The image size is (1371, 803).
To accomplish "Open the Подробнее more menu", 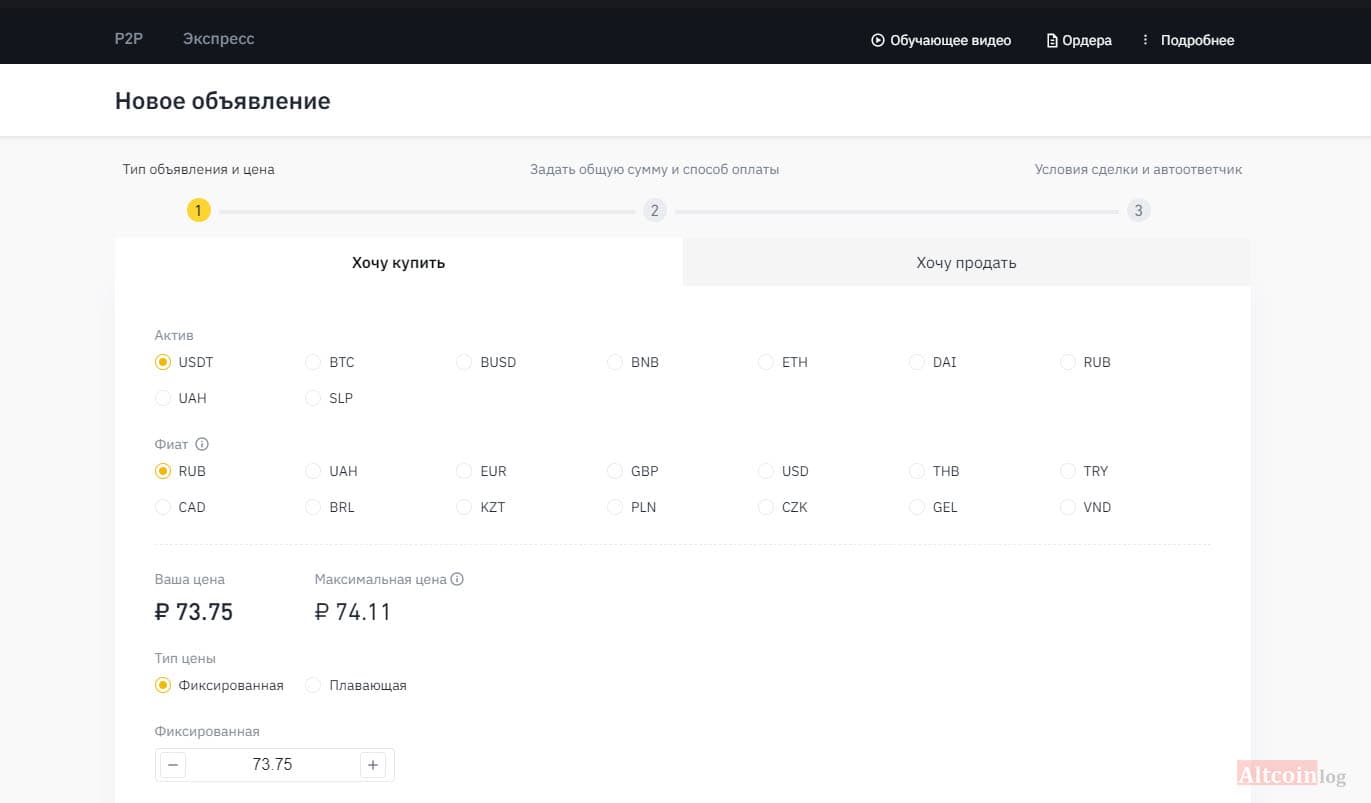I will click(x=1188, y=40).
